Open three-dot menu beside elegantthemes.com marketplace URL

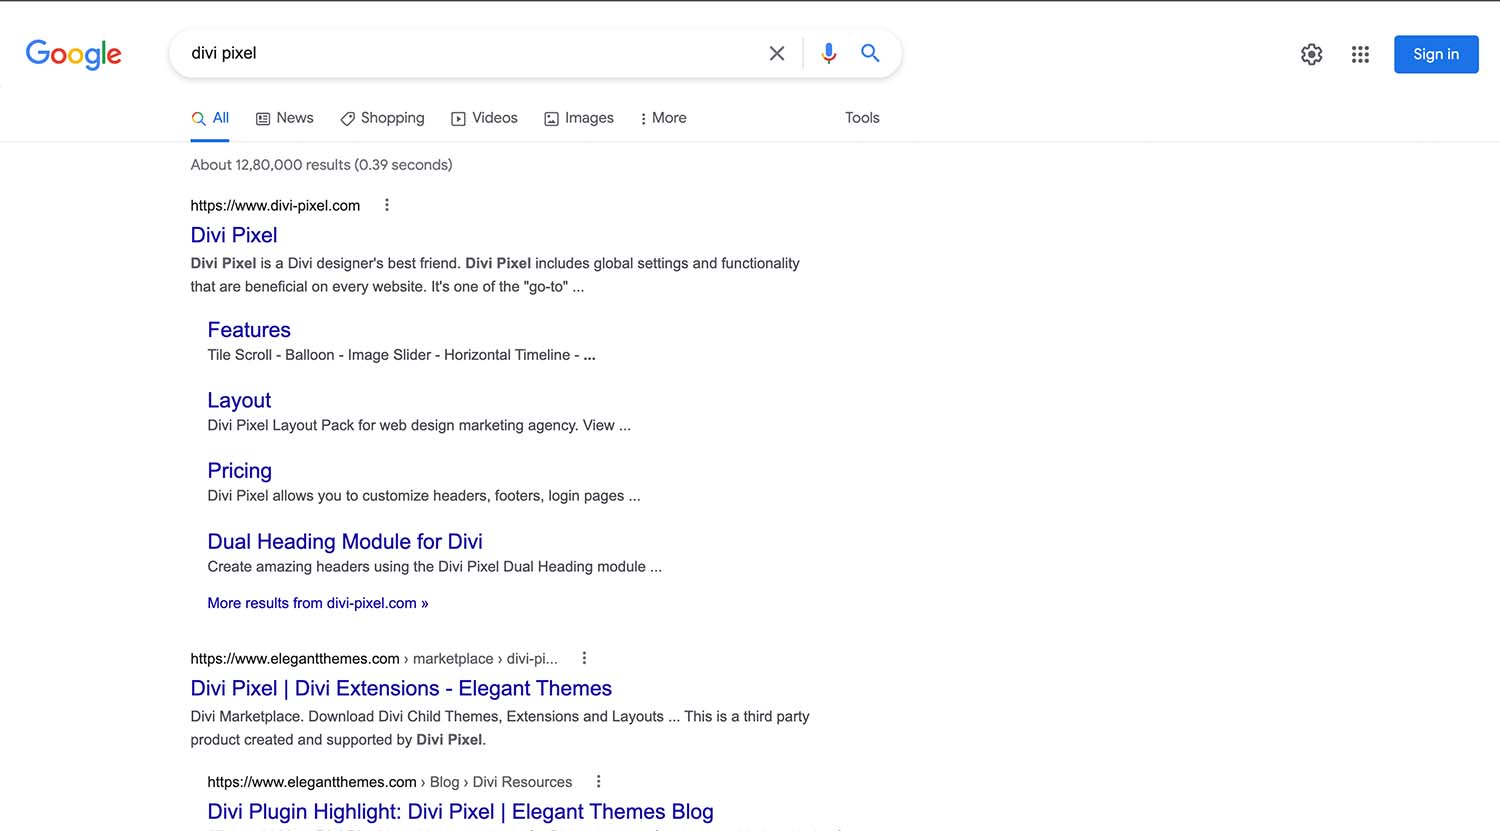tap(584, 658)
